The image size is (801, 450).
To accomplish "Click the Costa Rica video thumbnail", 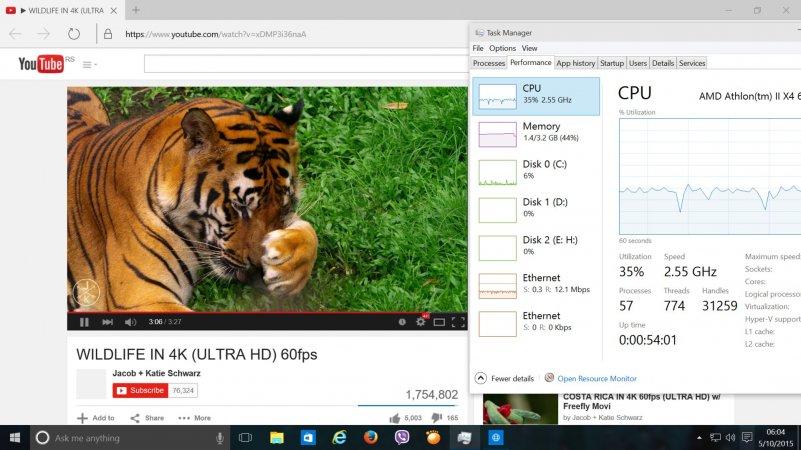I will pos(520,409).
